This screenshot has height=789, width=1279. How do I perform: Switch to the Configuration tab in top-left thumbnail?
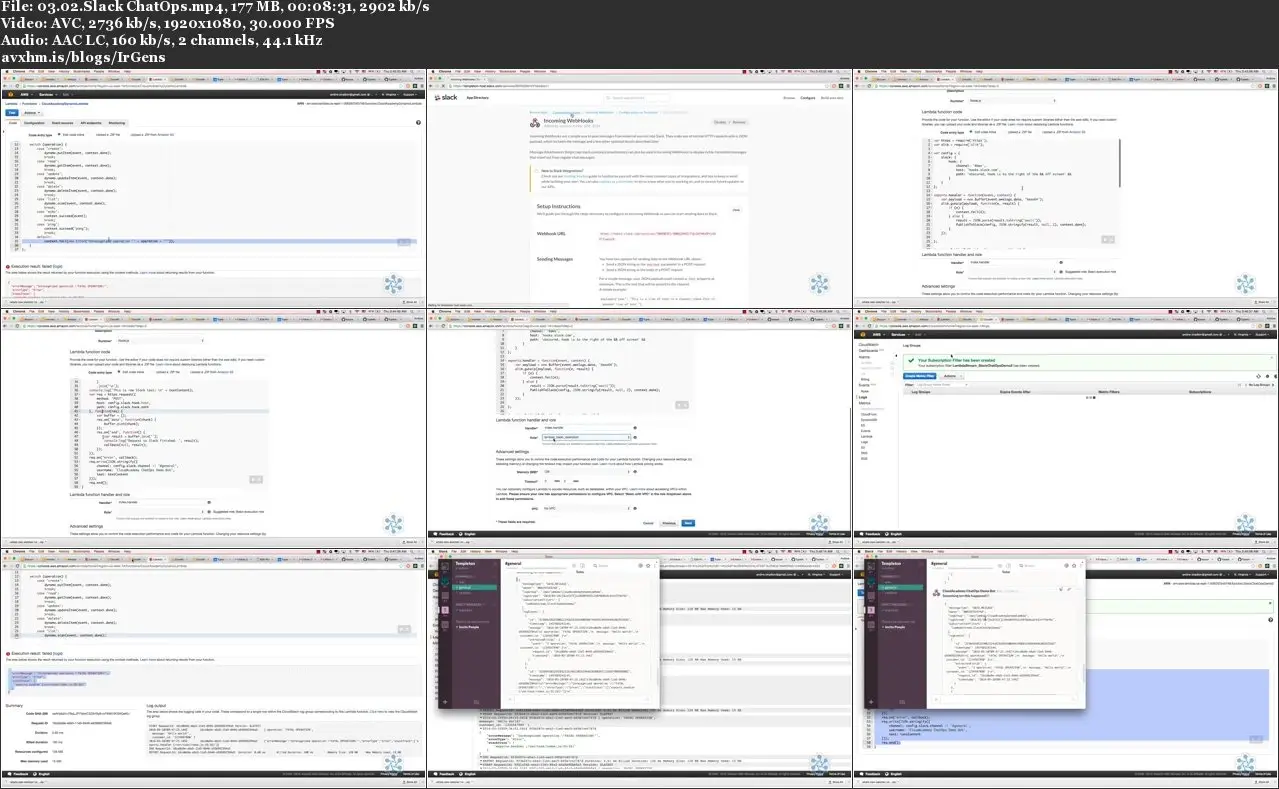pos(34,123)
